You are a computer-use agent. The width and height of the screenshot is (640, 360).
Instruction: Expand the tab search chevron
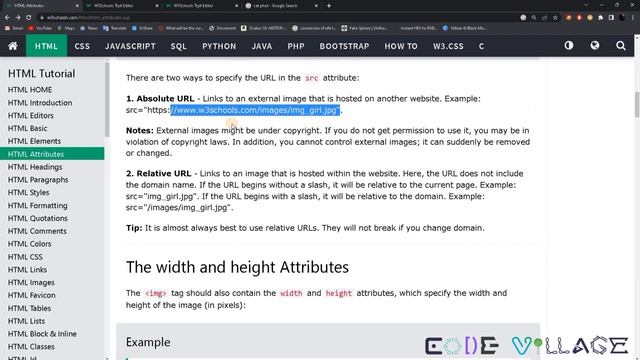click(x=586, y=5)
